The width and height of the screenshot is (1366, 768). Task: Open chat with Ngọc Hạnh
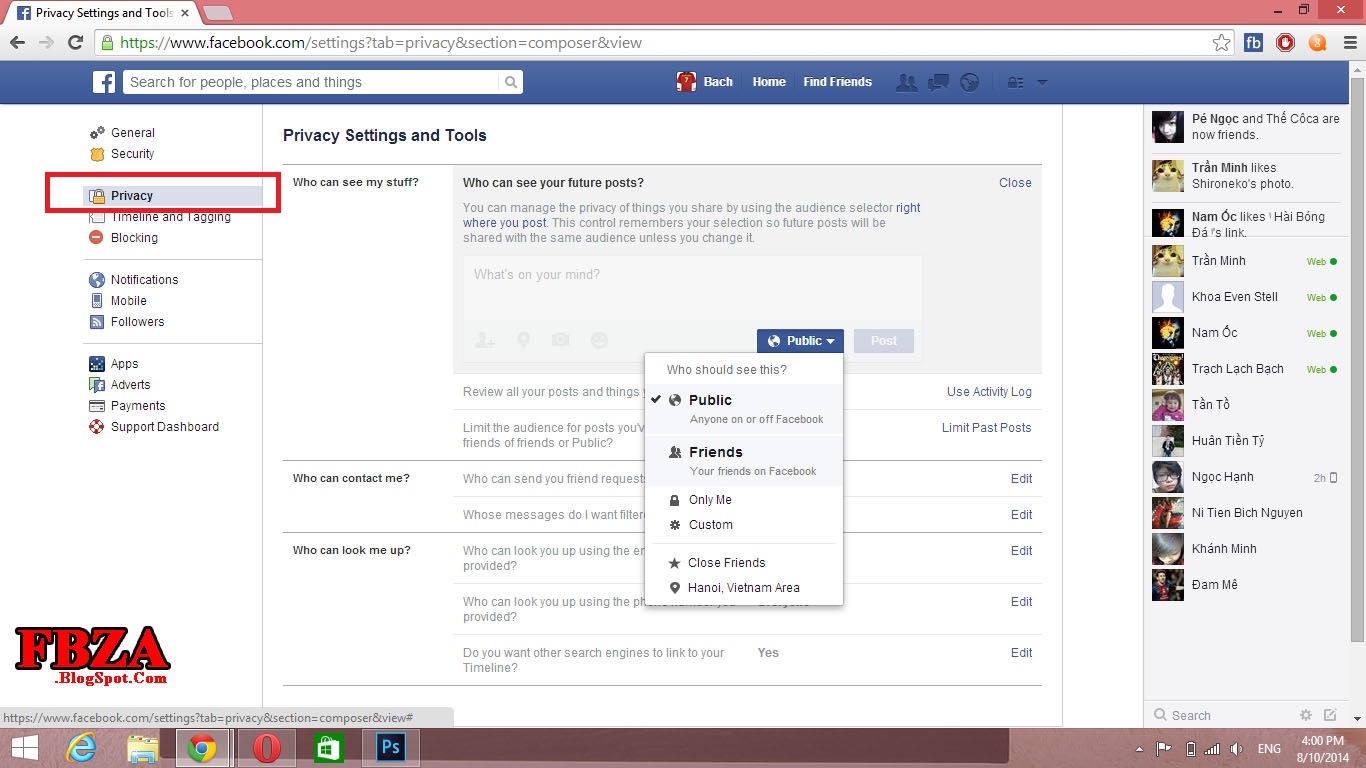[x=1244, y=477]
